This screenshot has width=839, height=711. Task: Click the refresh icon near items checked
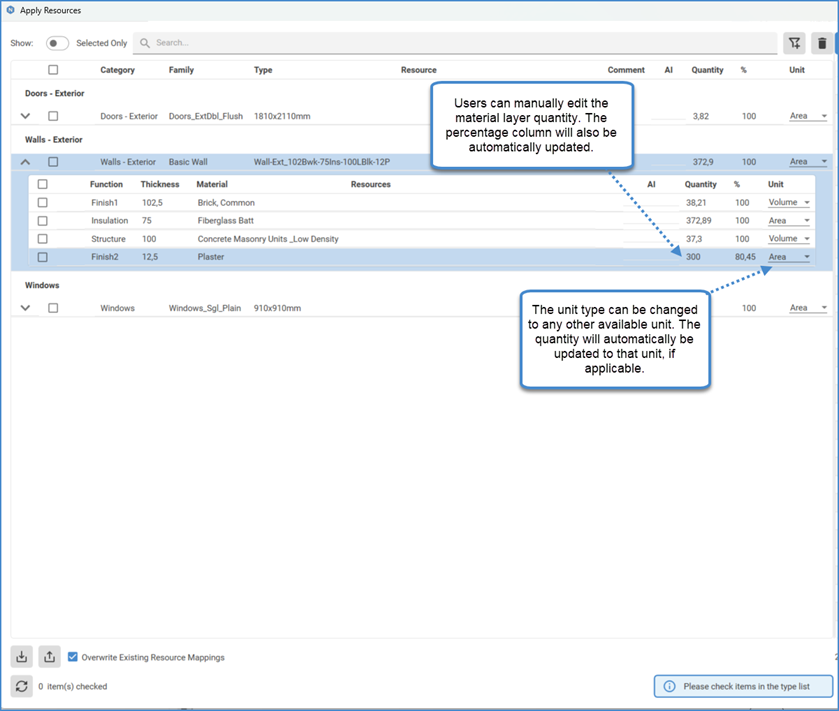pyautogui.click(x=21, y=686)
